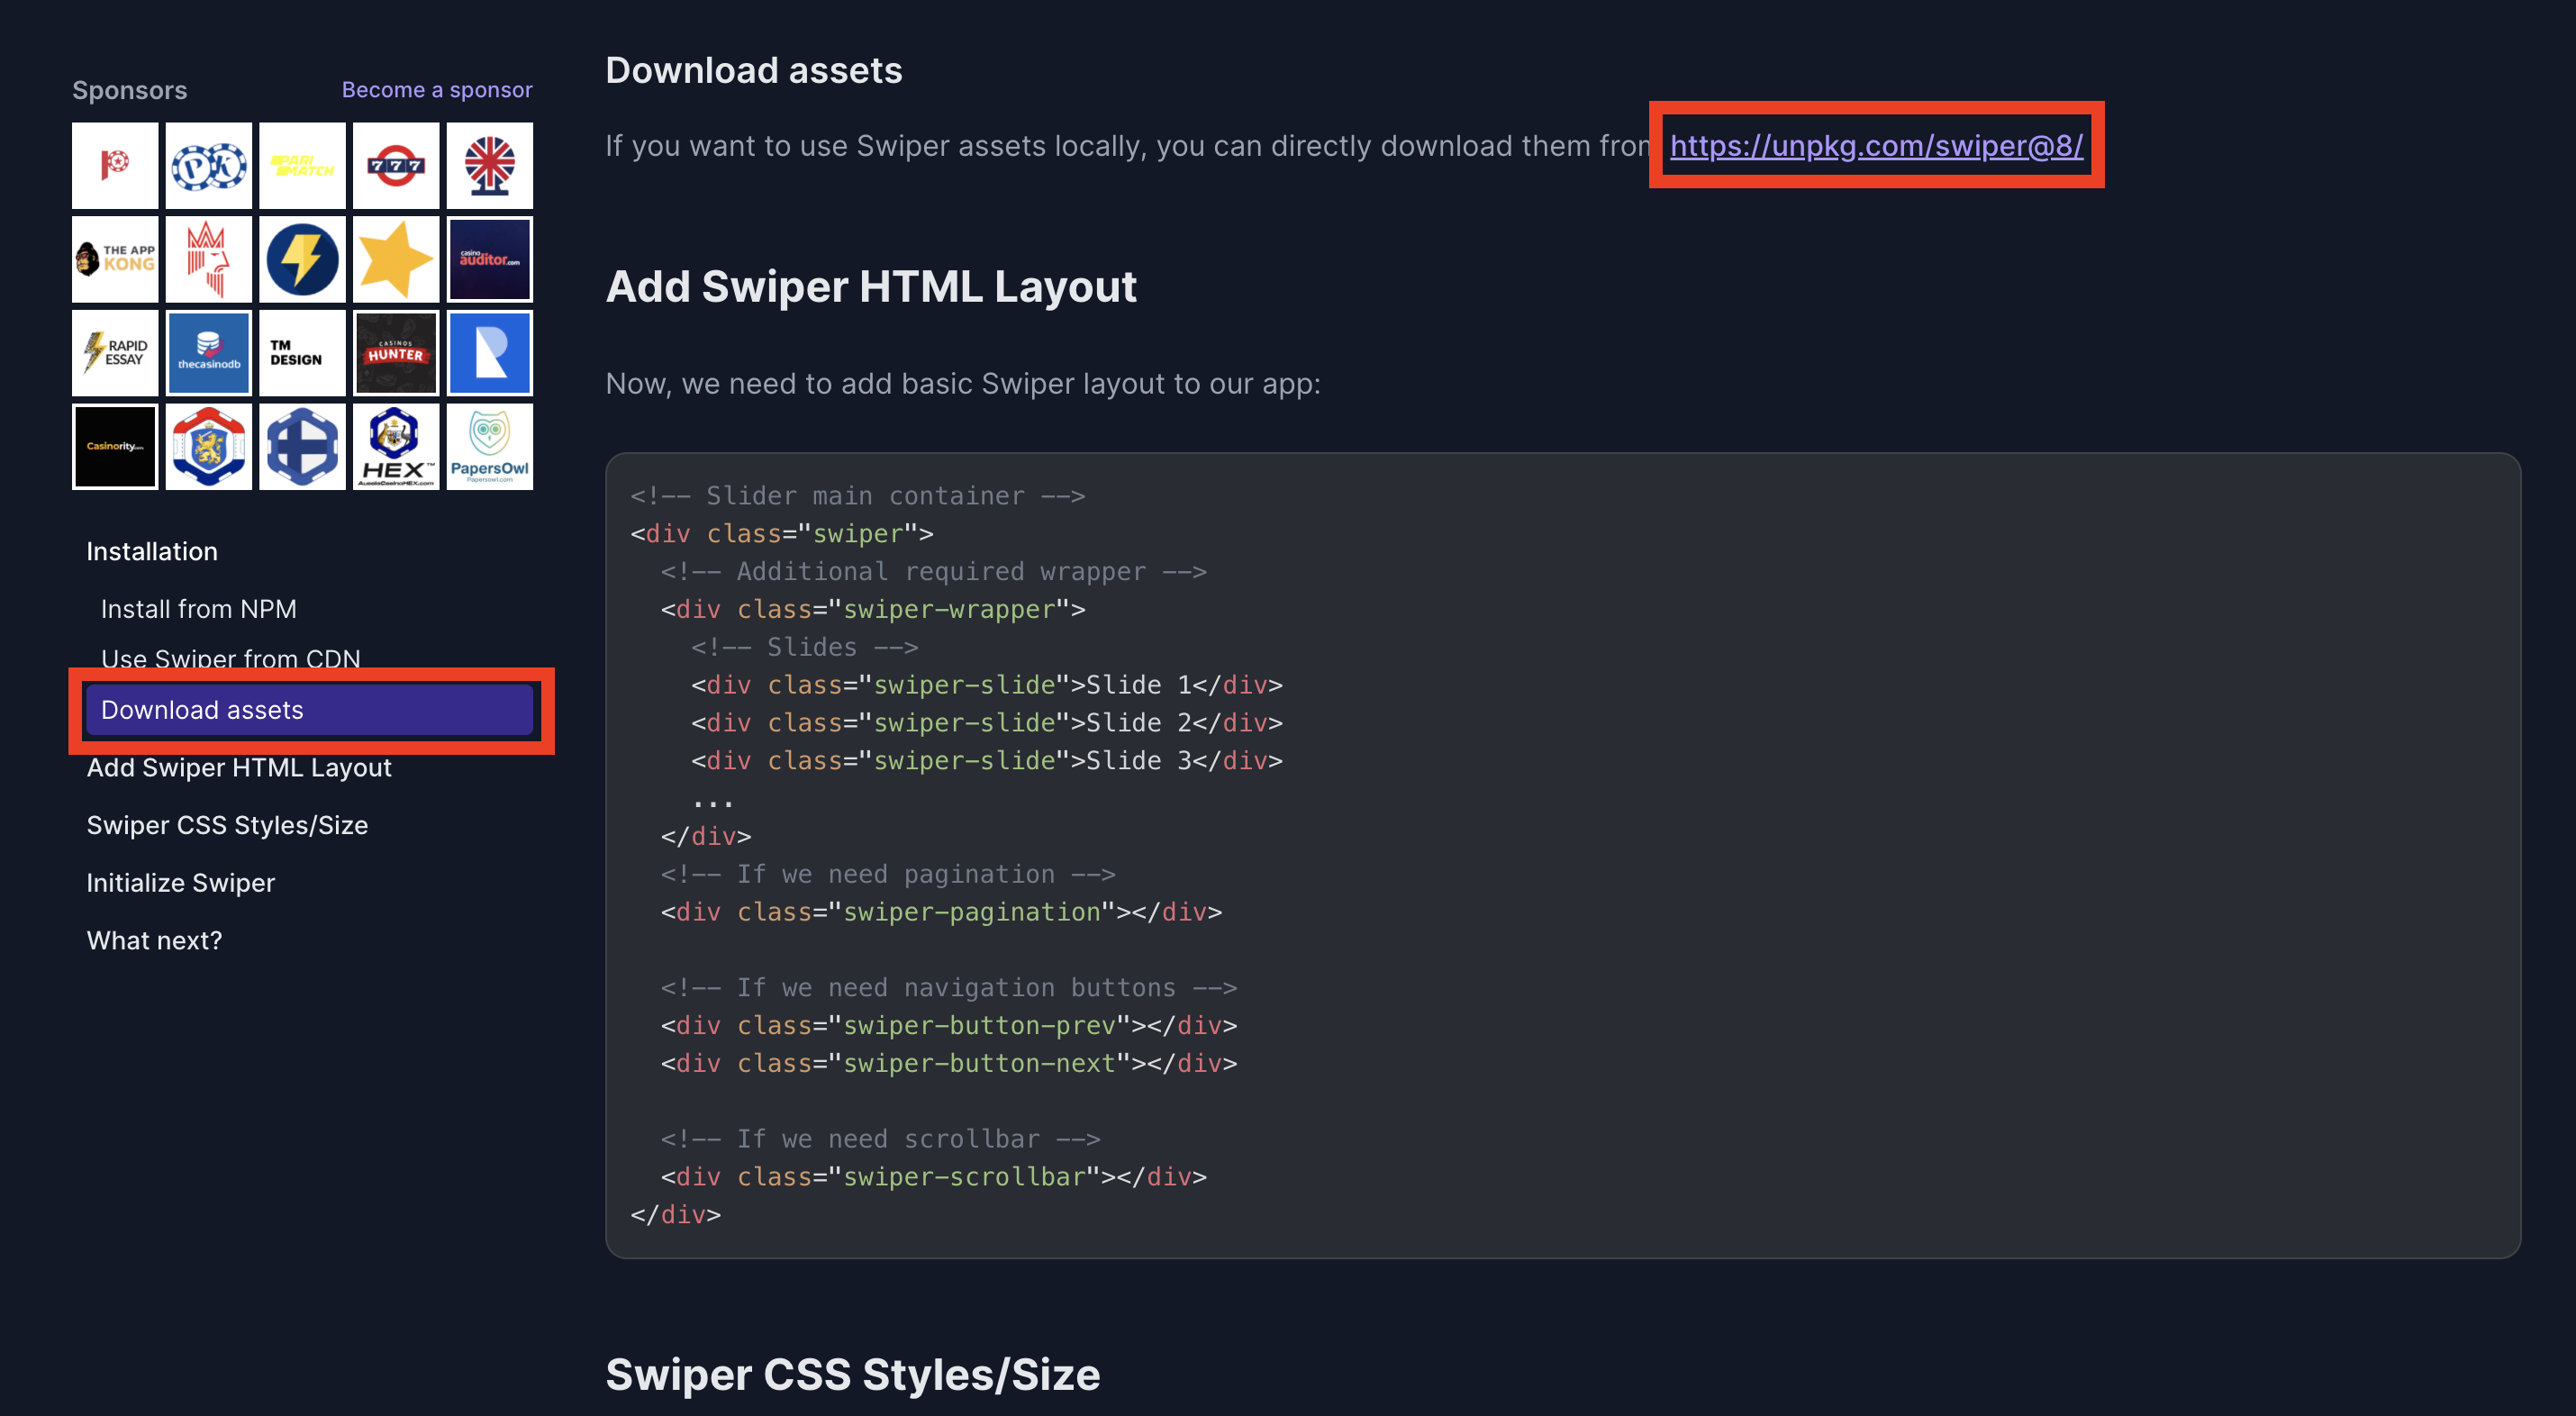Screen dimensions: 2576x1416
Task: Click the Parimatch sponsor logo
Action: tap(302, 165)
